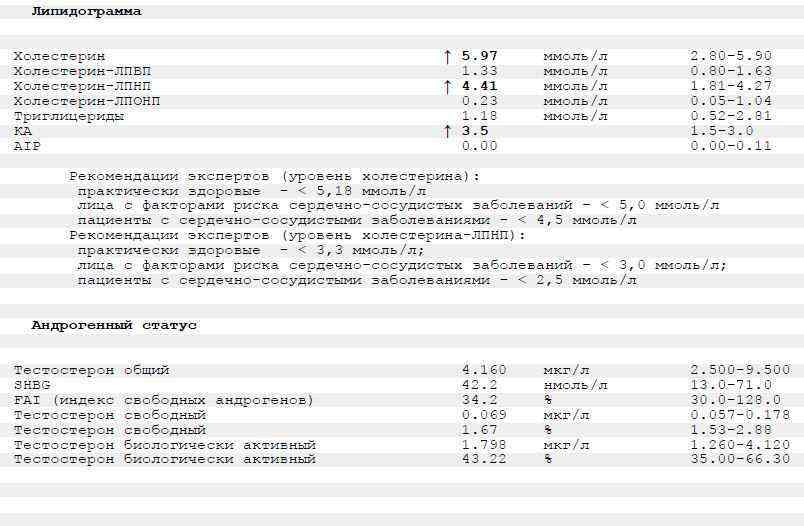The image size is (804, 526).
Task: Select the FAI (индекс свободных андрогенов) label
Action: [x=163, y=400]
